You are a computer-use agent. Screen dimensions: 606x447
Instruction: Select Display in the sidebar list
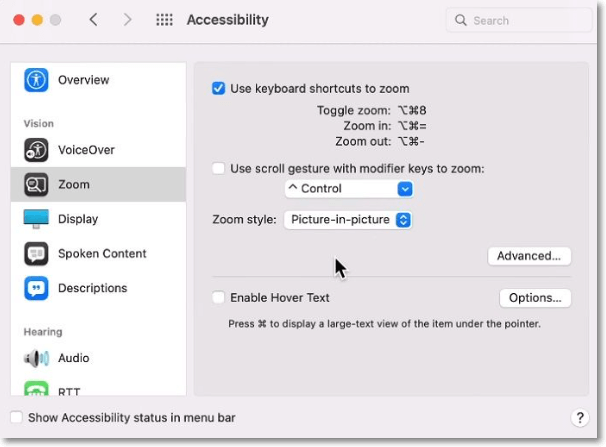[x=98, y=219]
